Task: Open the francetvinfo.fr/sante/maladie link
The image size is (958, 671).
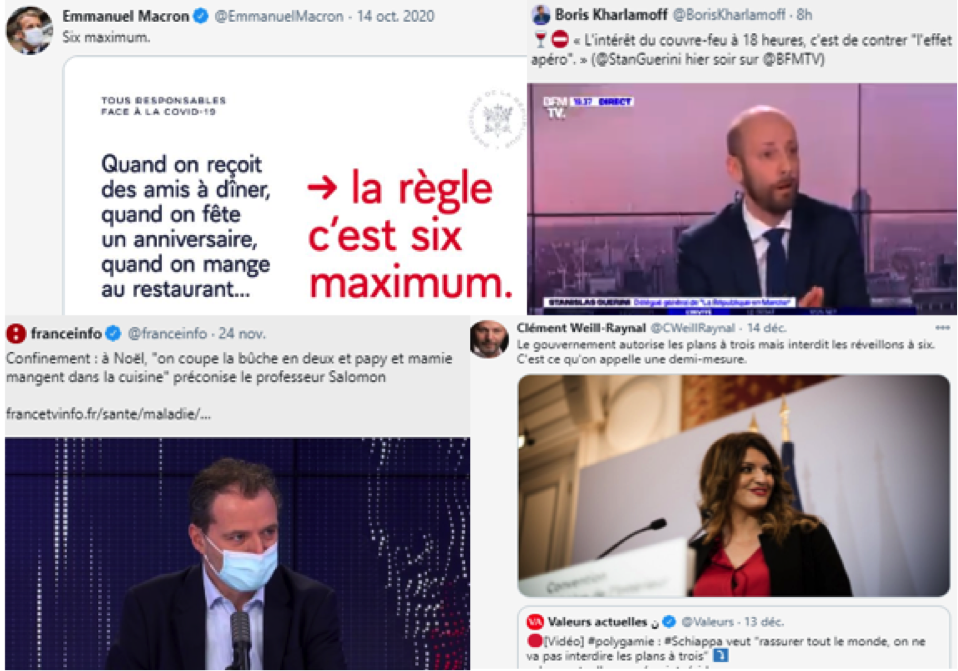Action: coord(109,414)
